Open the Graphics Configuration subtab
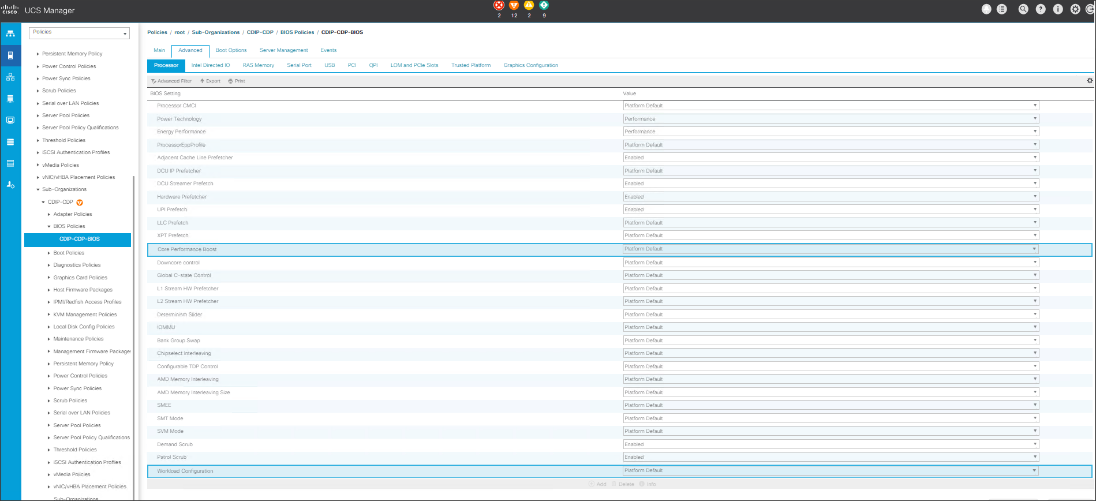 (531, 65)
